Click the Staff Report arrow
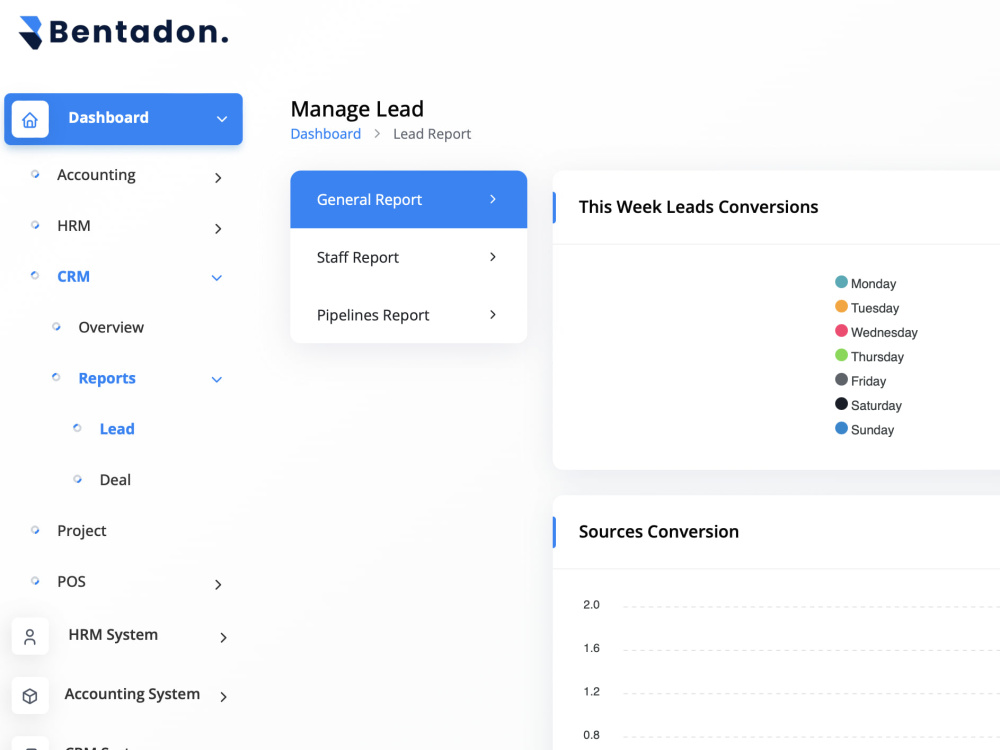 click(x=493, y=257)
